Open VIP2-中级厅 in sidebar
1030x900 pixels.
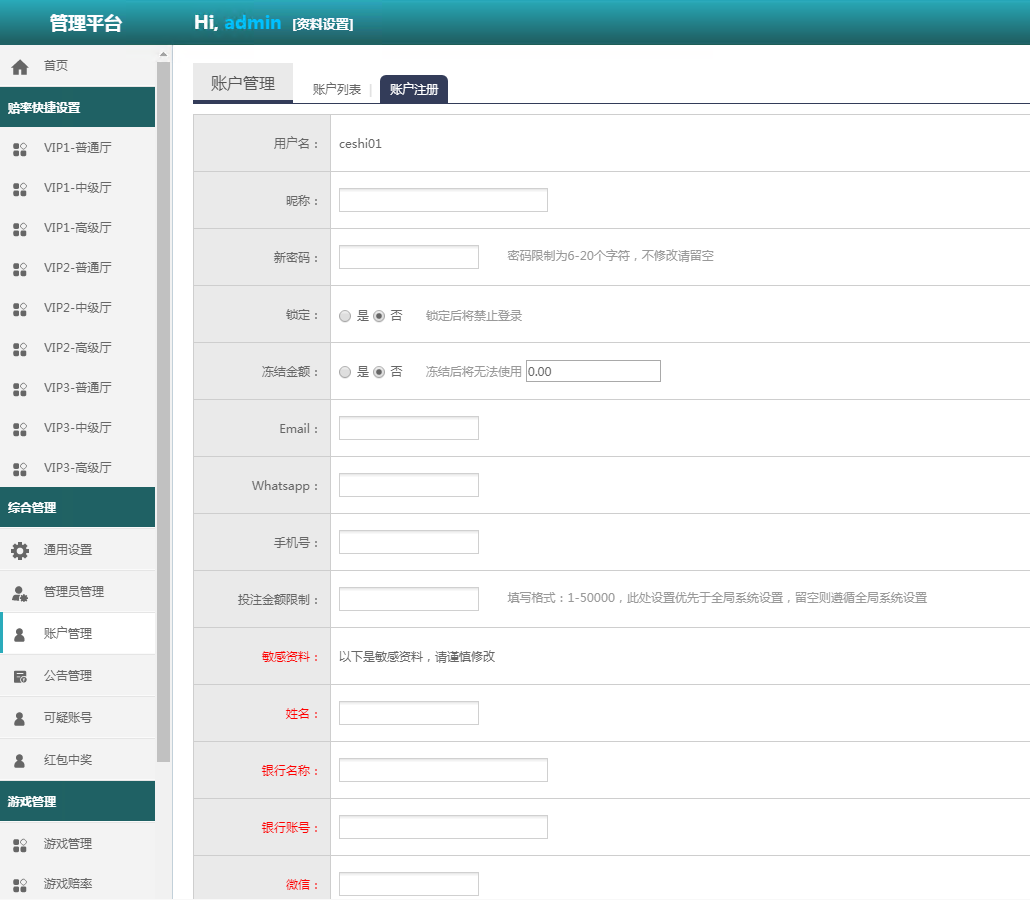point(77,308)
